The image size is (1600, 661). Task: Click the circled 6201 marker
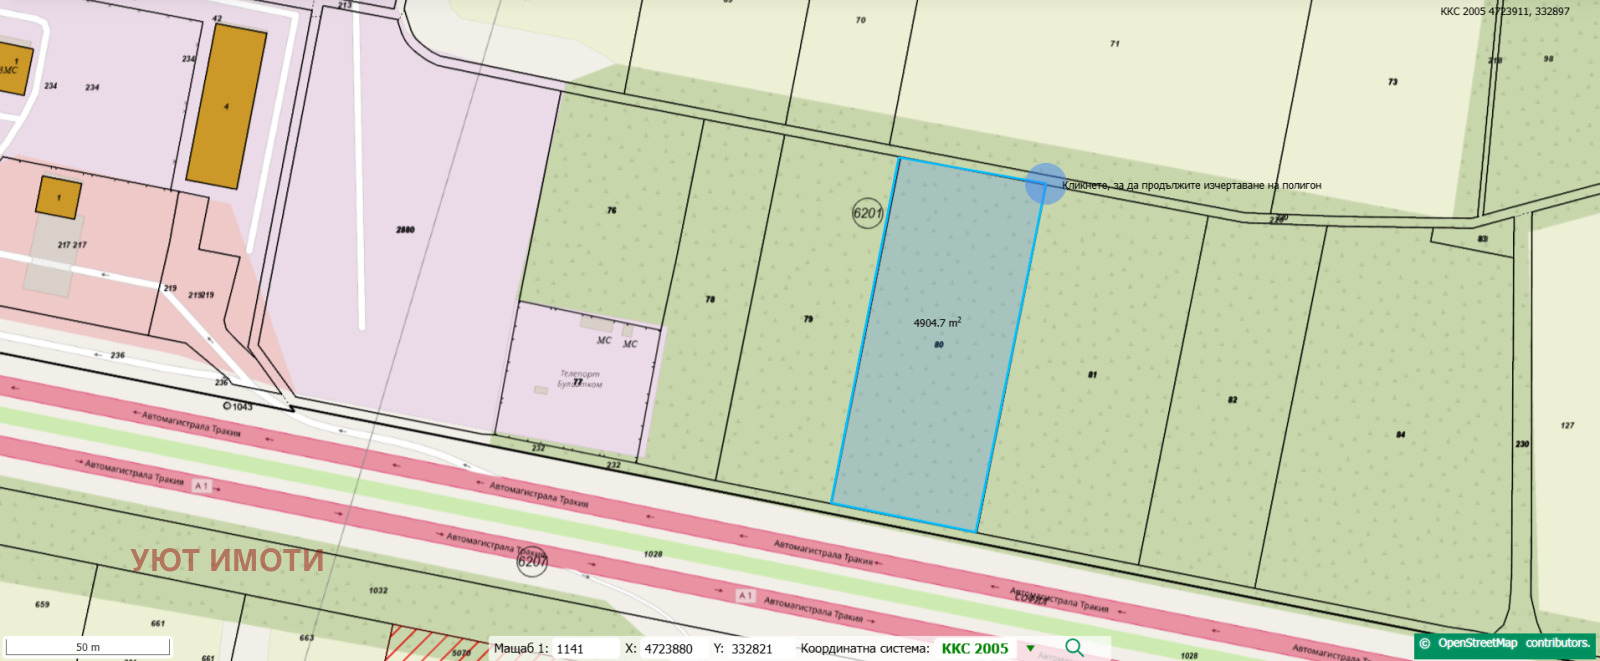tap(867, 213)
